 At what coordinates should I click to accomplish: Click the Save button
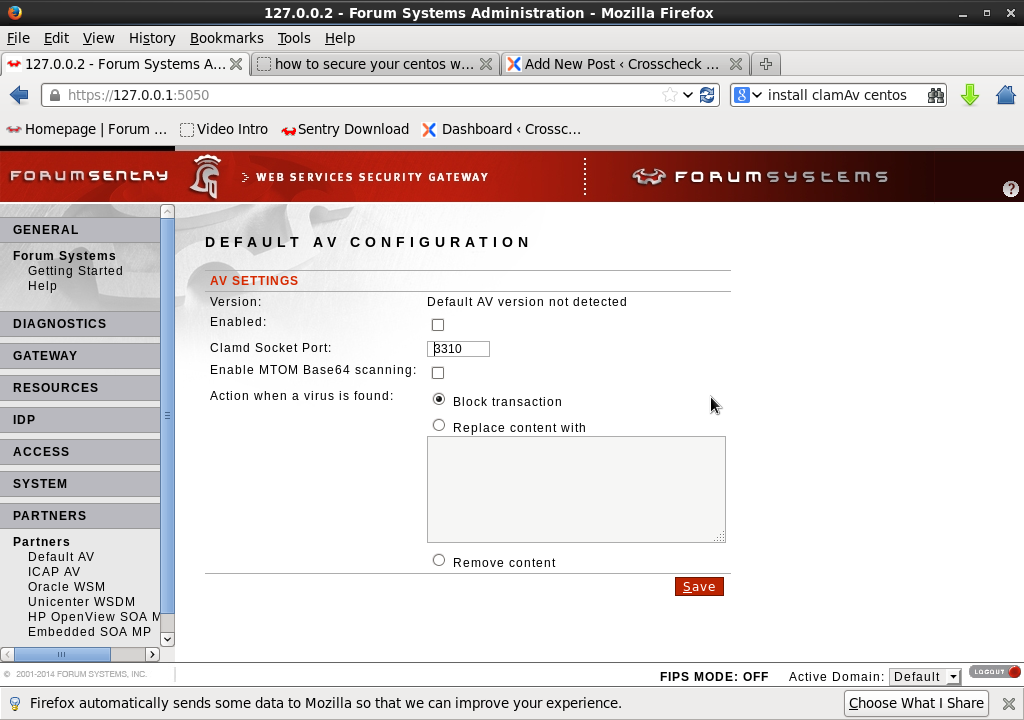pyautogui.click(x=699, y=587)
